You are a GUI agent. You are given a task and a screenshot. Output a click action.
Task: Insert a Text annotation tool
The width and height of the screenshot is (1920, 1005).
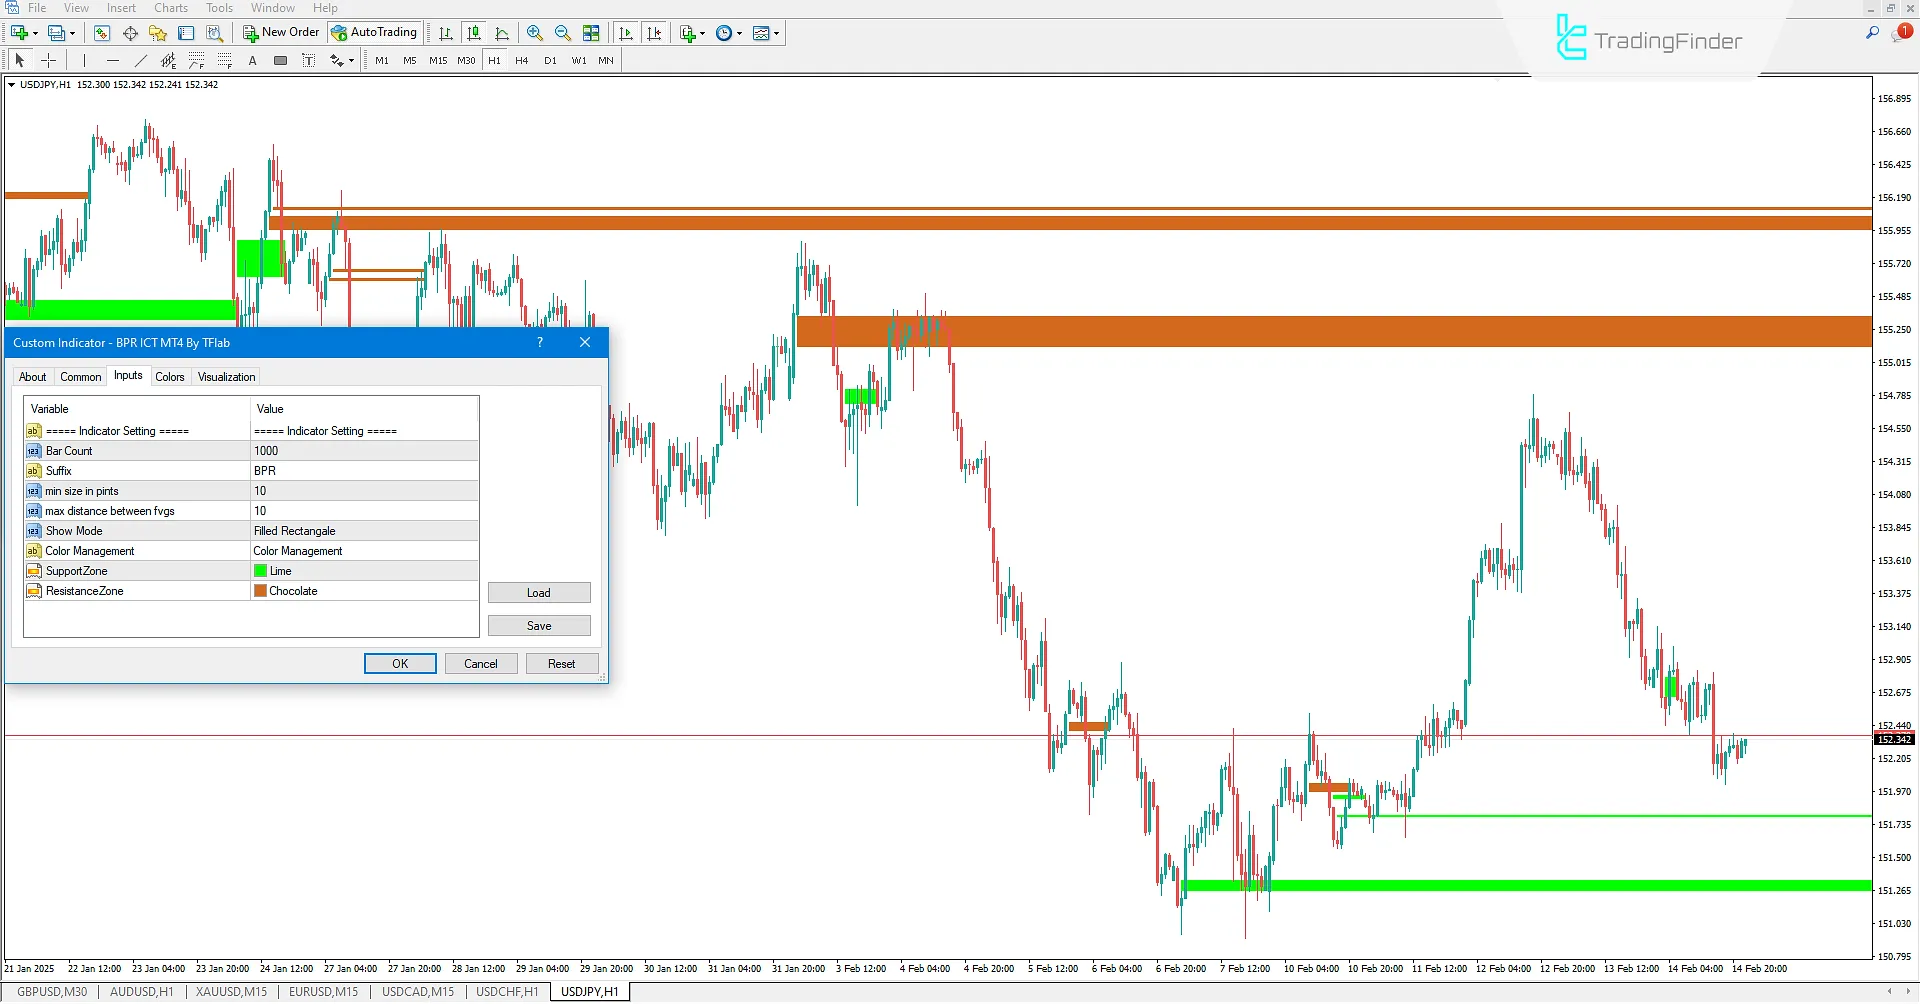pos(252,60)
